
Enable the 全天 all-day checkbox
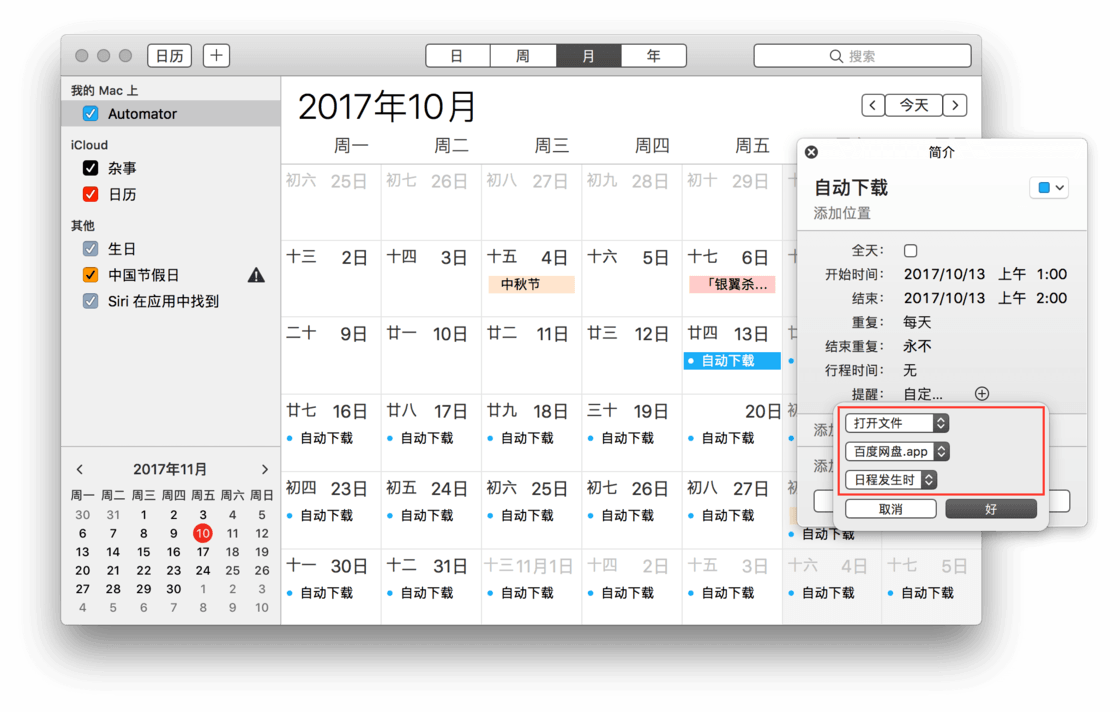pos(910,251)
